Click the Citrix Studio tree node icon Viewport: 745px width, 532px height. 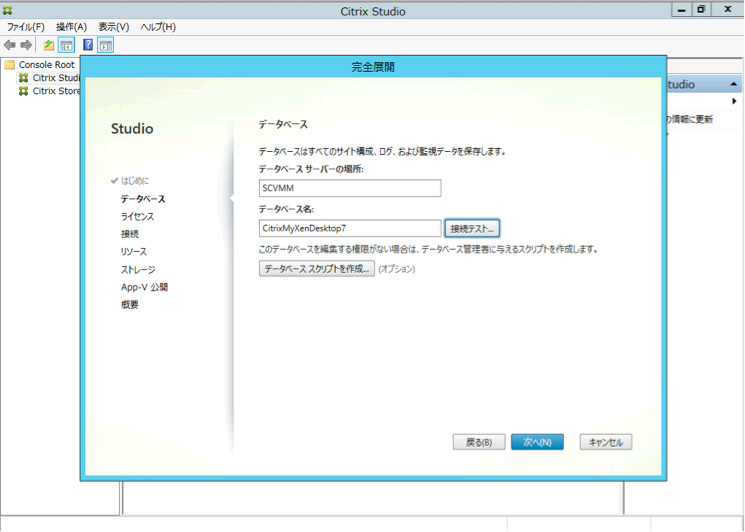23,78
